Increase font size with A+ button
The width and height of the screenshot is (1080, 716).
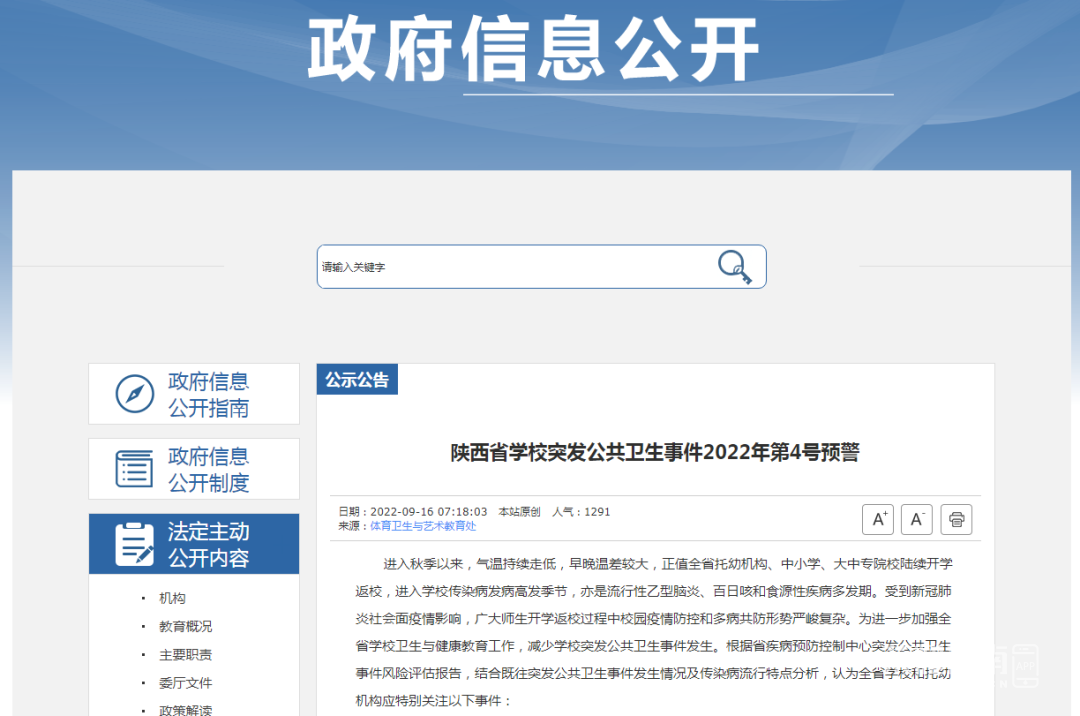(878, 519)
